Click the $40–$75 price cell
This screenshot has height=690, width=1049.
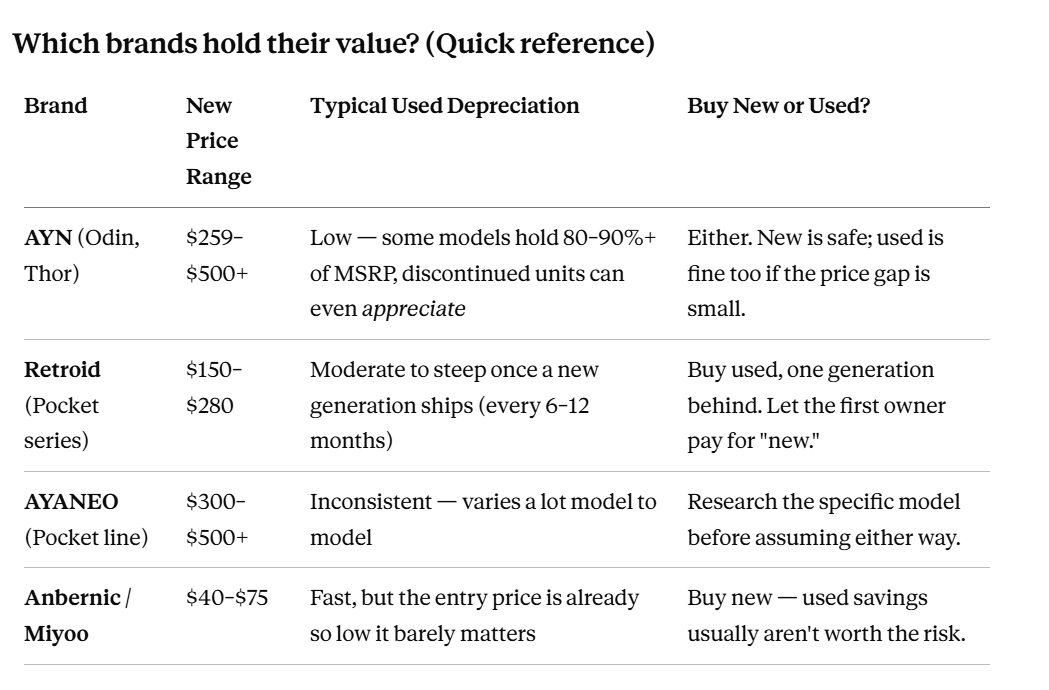click(x=227, y=598)
